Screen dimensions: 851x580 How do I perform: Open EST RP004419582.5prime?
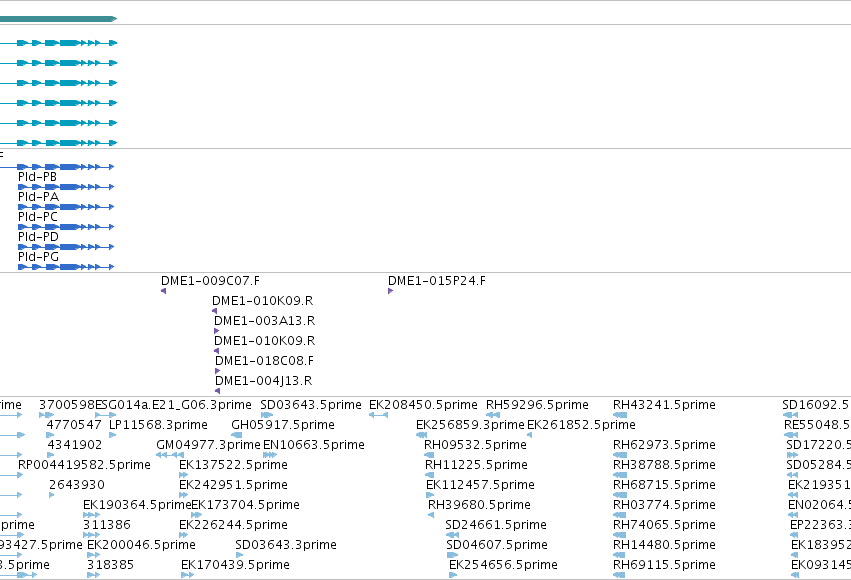(x=84, y=465)
